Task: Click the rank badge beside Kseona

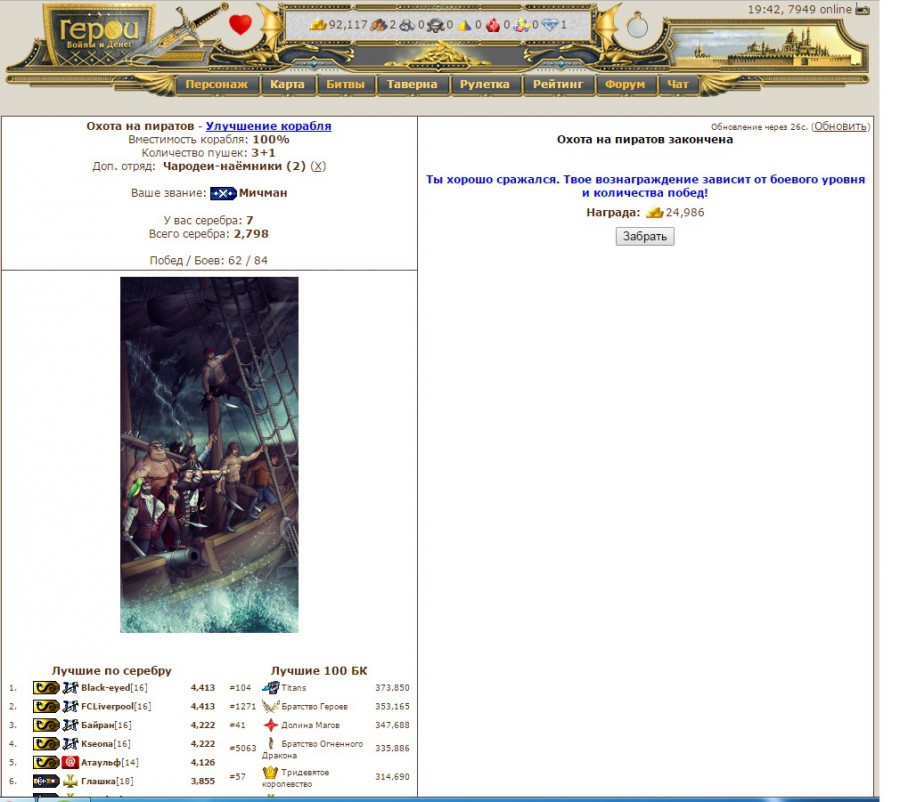Action: point(46,744)
